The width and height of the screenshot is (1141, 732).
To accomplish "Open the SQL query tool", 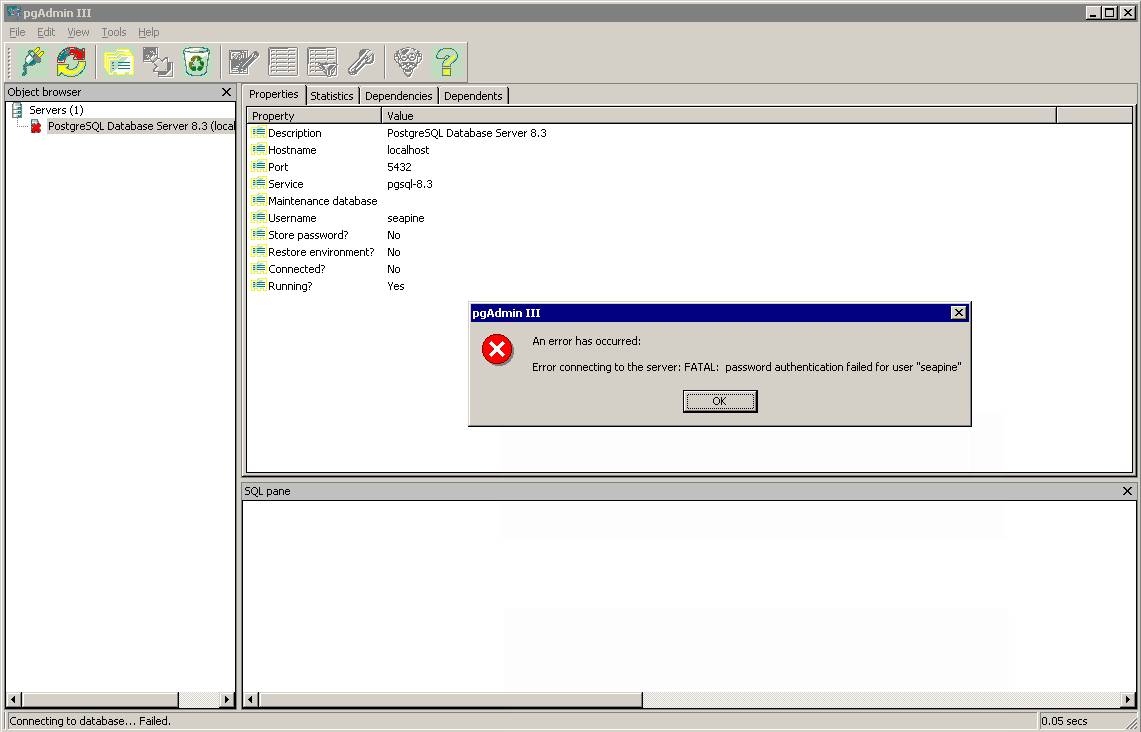I will click(x=244, y=62).
